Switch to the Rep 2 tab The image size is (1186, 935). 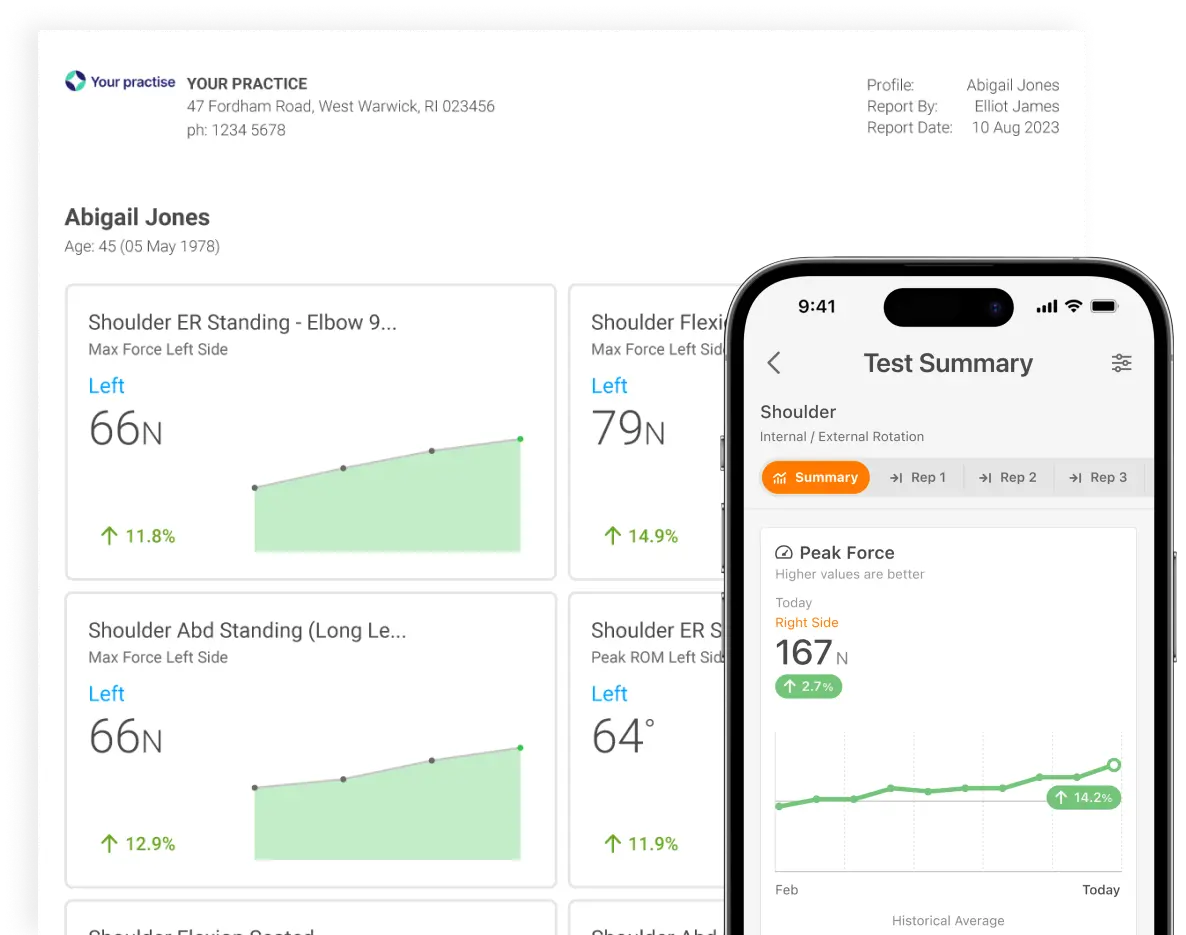(1007, 478)
